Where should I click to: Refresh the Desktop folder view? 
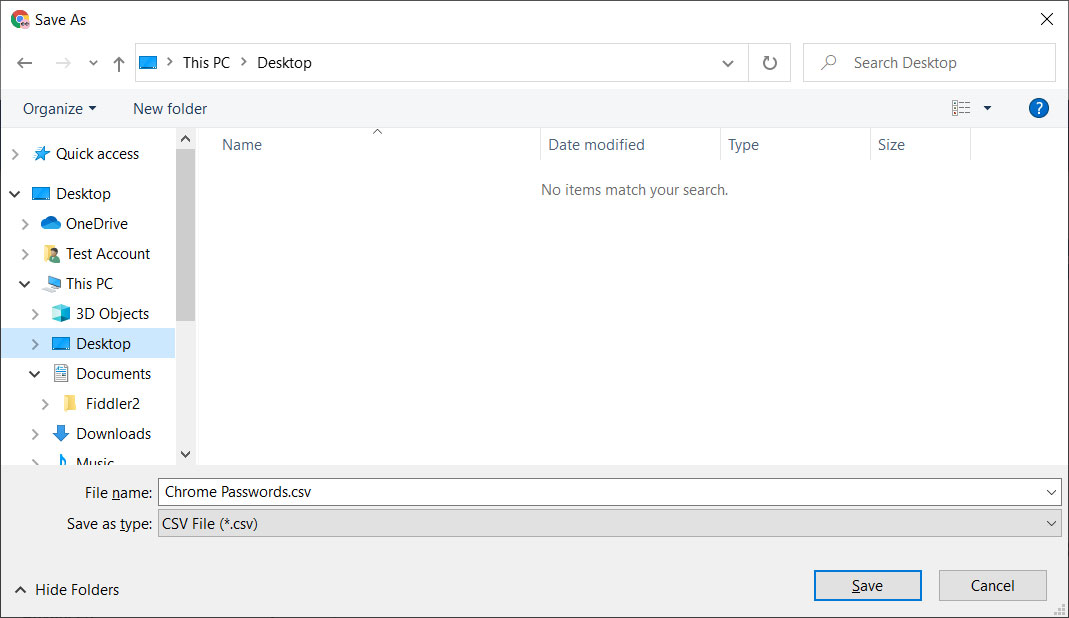[x=769, y=63]
